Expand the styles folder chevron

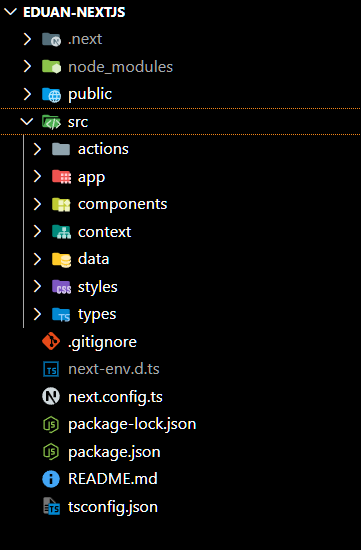pos(37,287)
